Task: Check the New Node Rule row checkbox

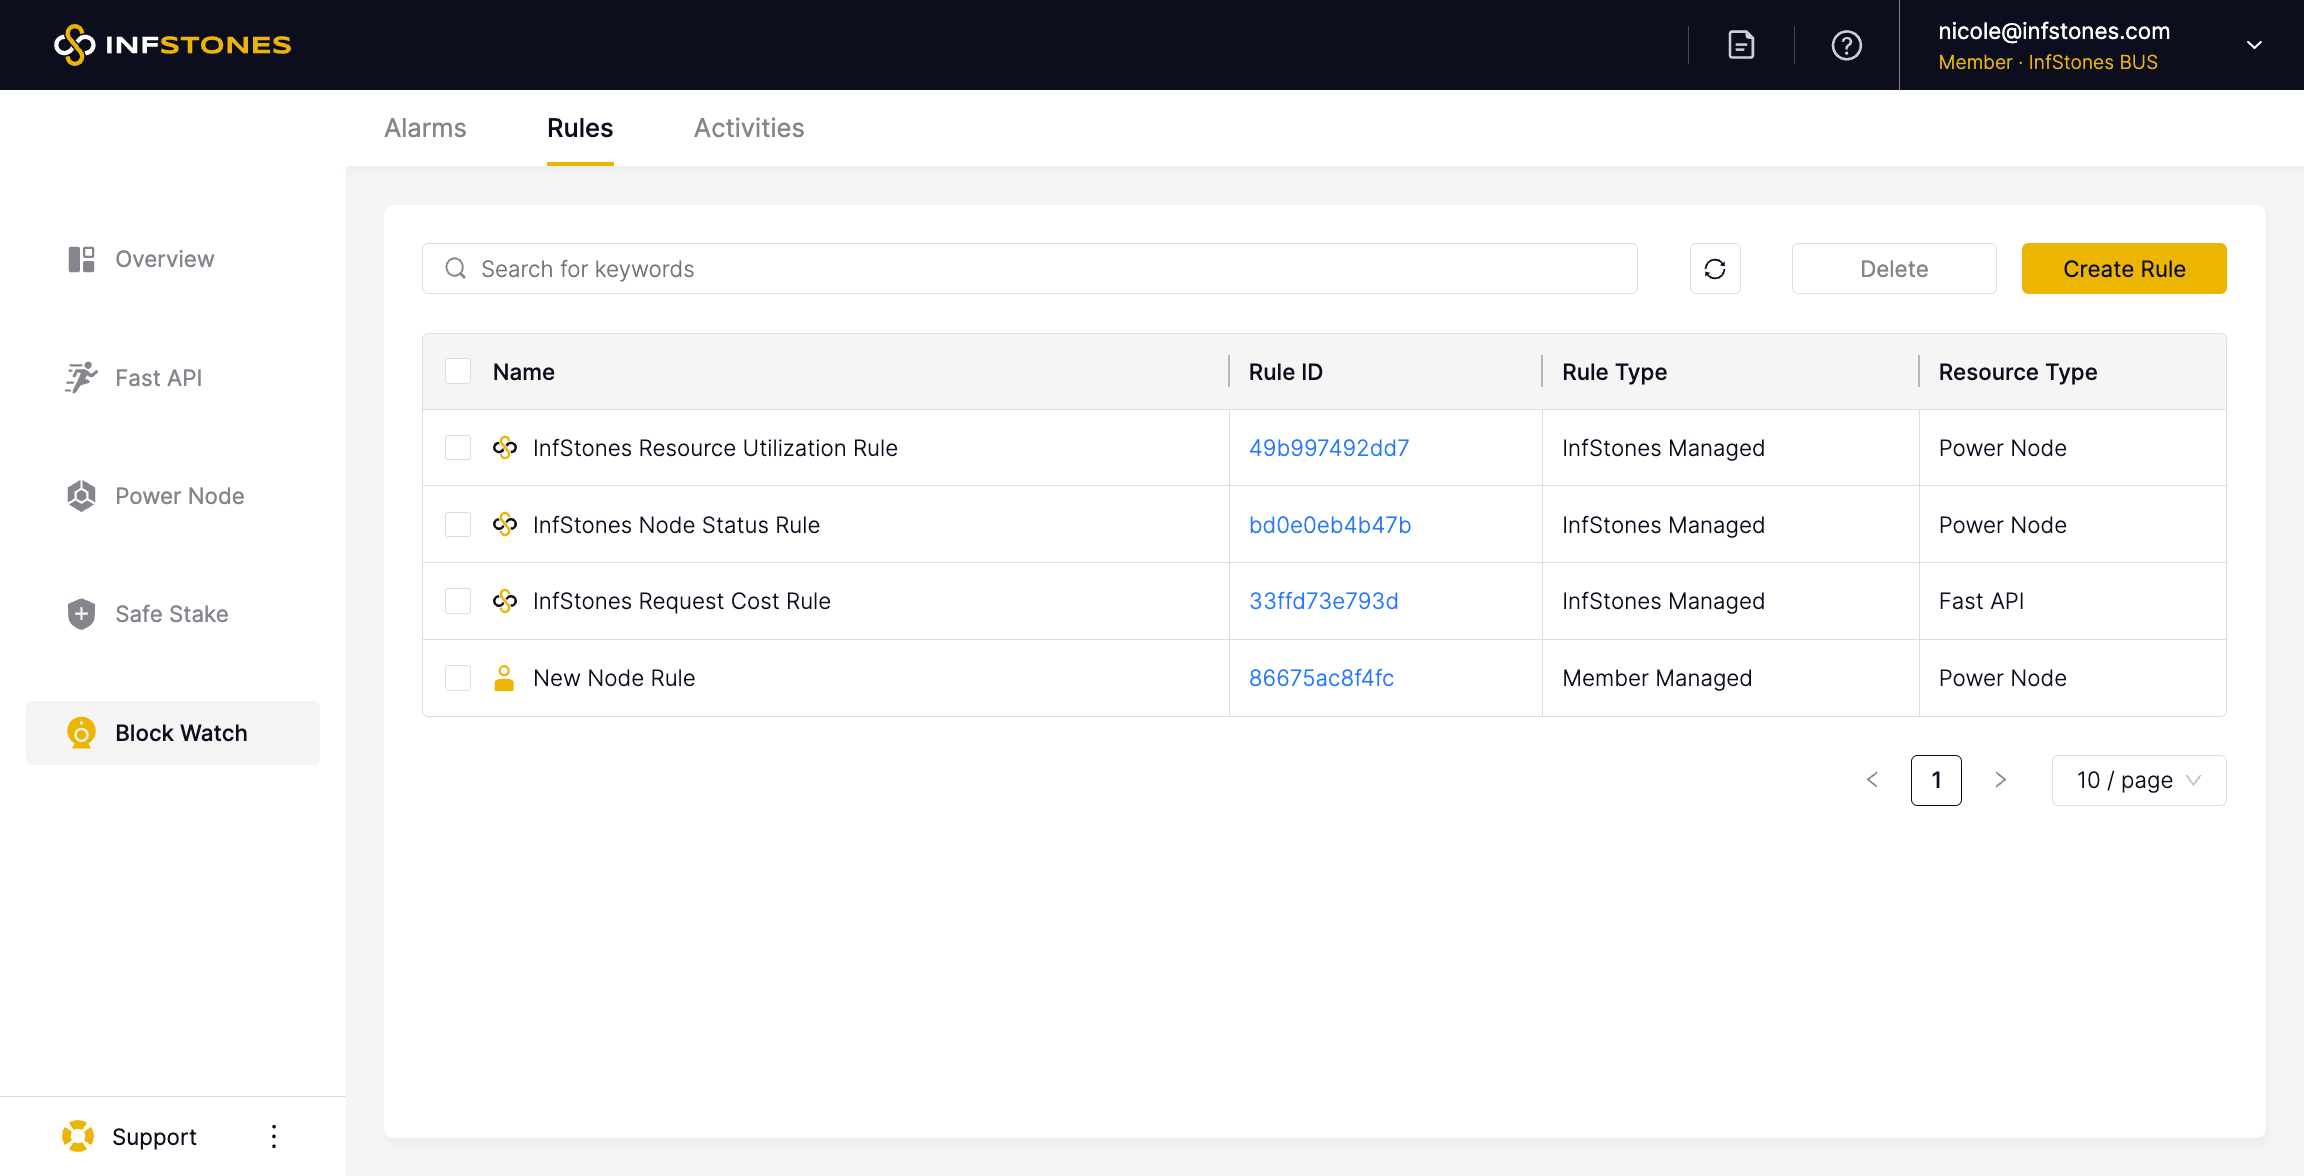Action: tap(458, 678)
